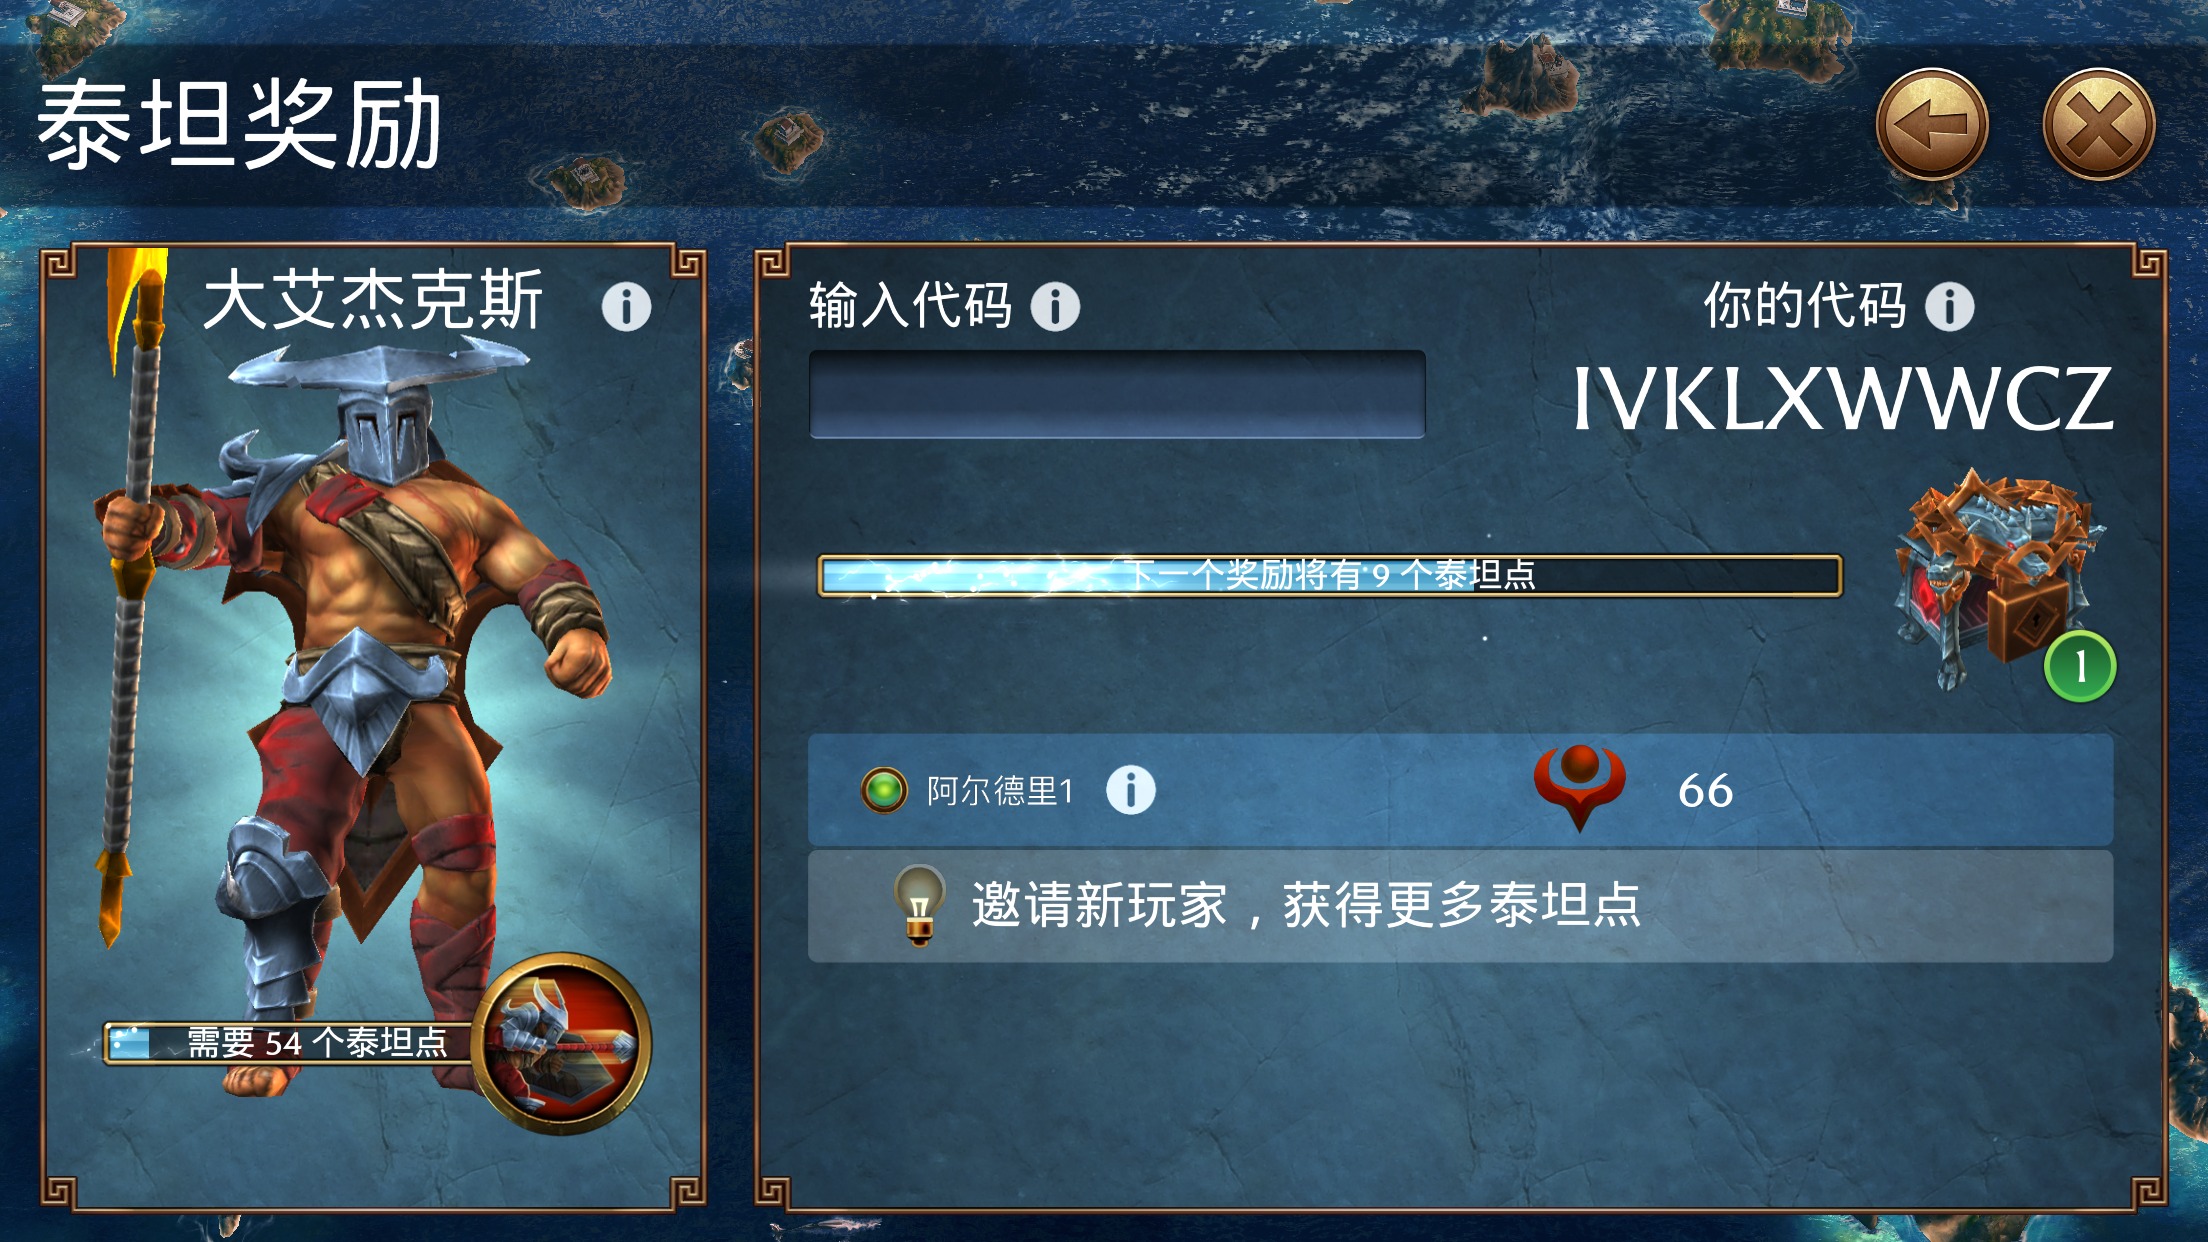Tap the 66 titan points value
The width and height of the screenshot is (2208, 1242).
tap(1706, 791)
